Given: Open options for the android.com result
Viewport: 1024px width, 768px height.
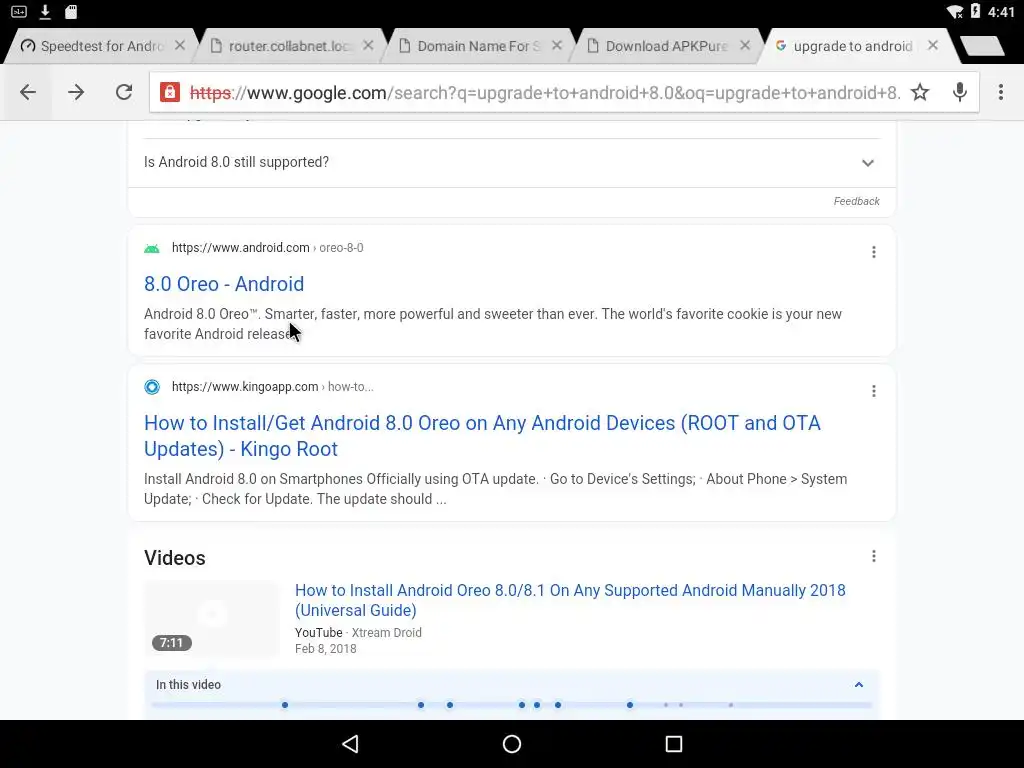Looking at the screenshot, I should click(x=874, y=252).
